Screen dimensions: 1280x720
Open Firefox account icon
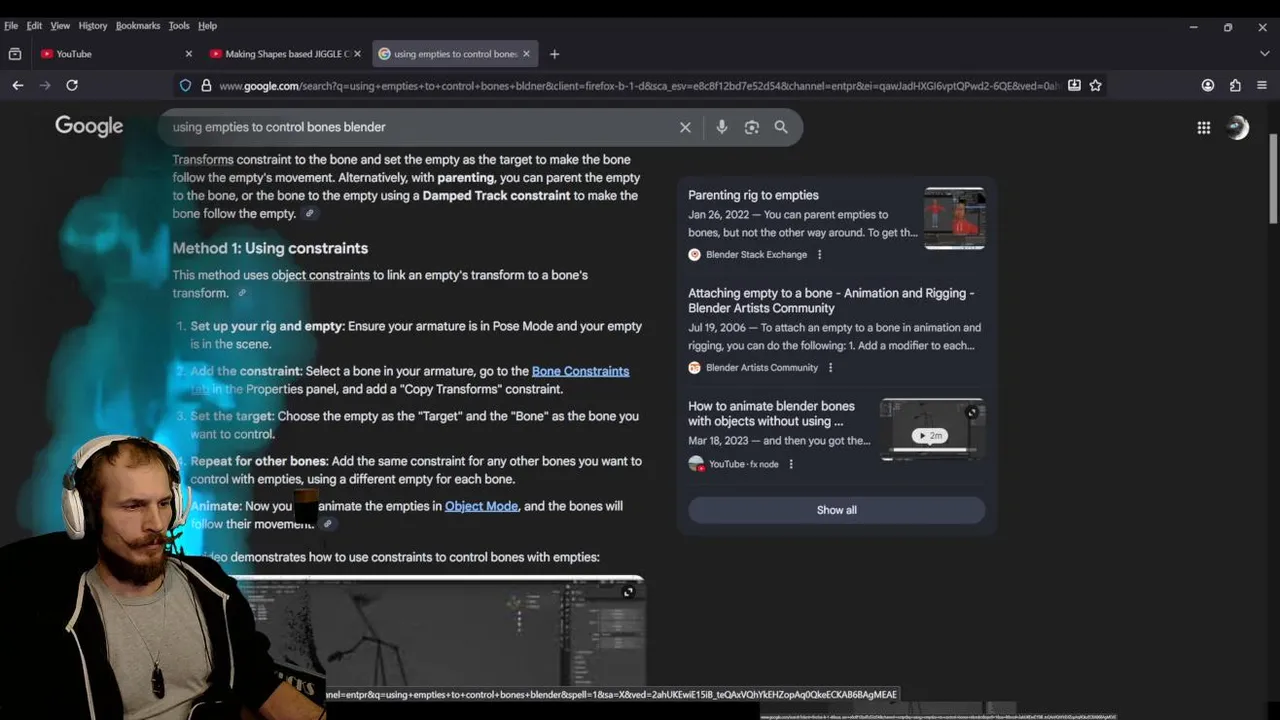[x=1208, y=86]
